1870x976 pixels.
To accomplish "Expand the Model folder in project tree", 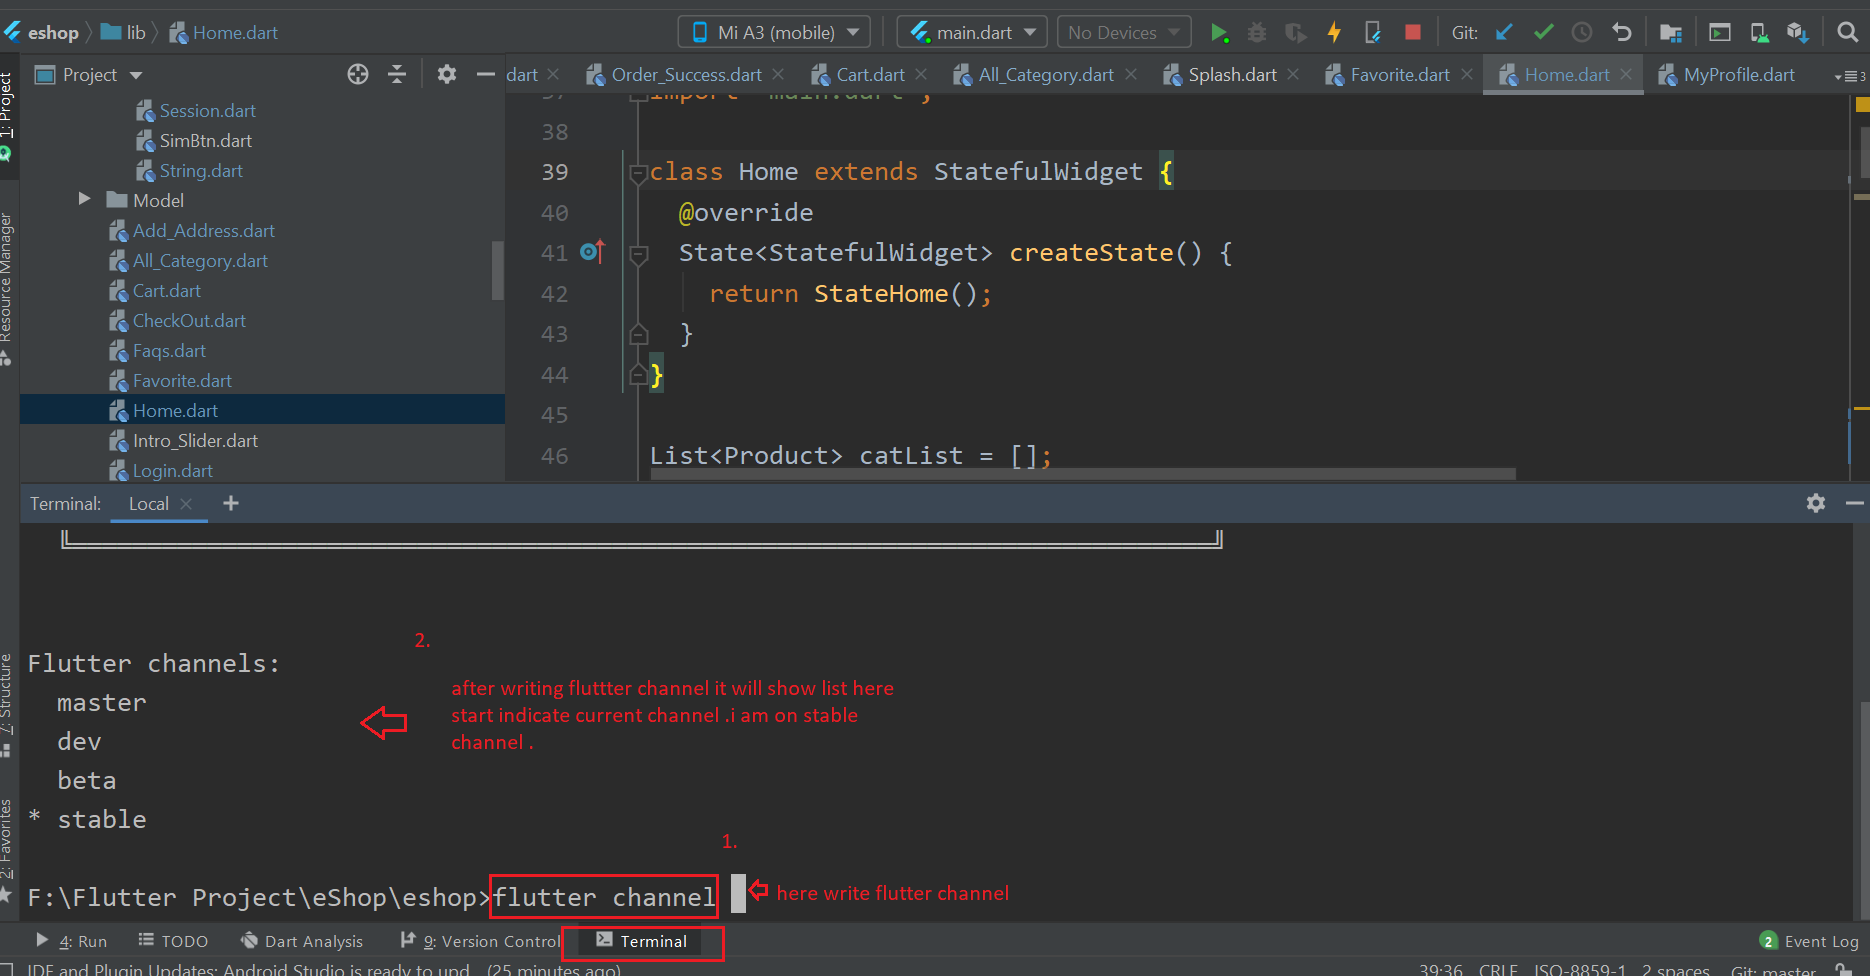I will click(85, 200).
